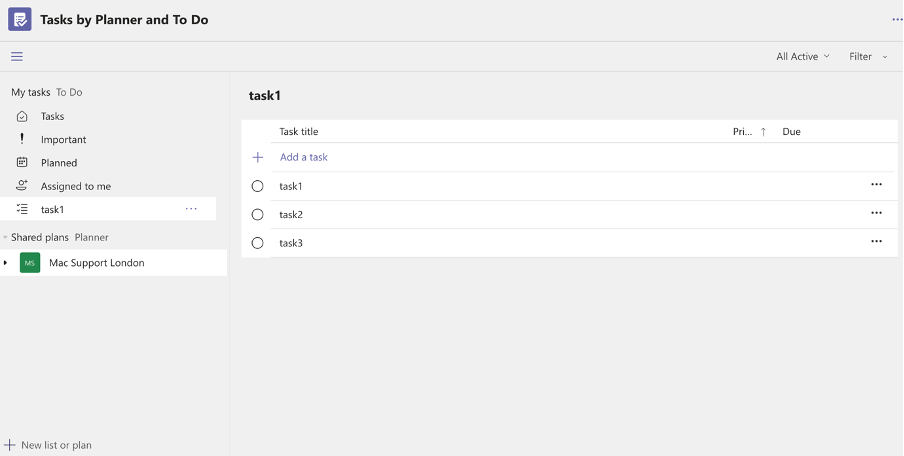Open the hamburger navigation menu
The width and height of the screenshot is (904, 456).
pos(17,57)
